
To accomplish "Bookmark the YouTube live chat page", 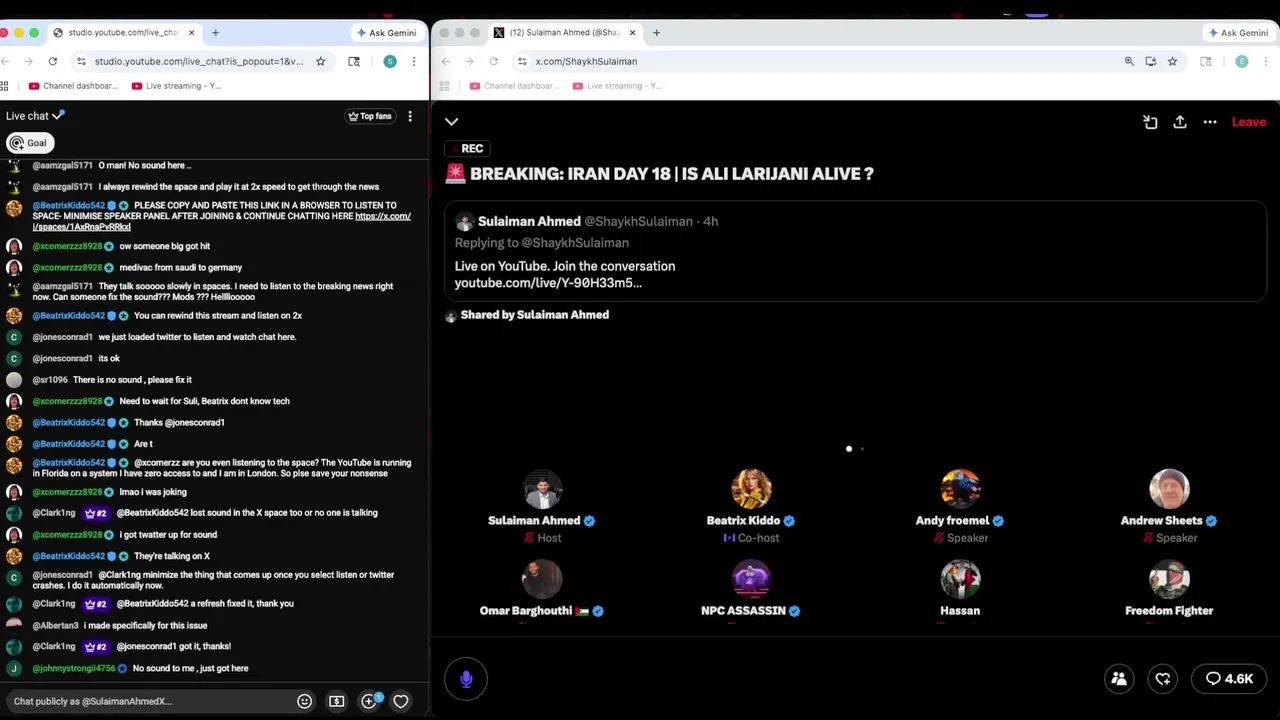I will point(320,61).
